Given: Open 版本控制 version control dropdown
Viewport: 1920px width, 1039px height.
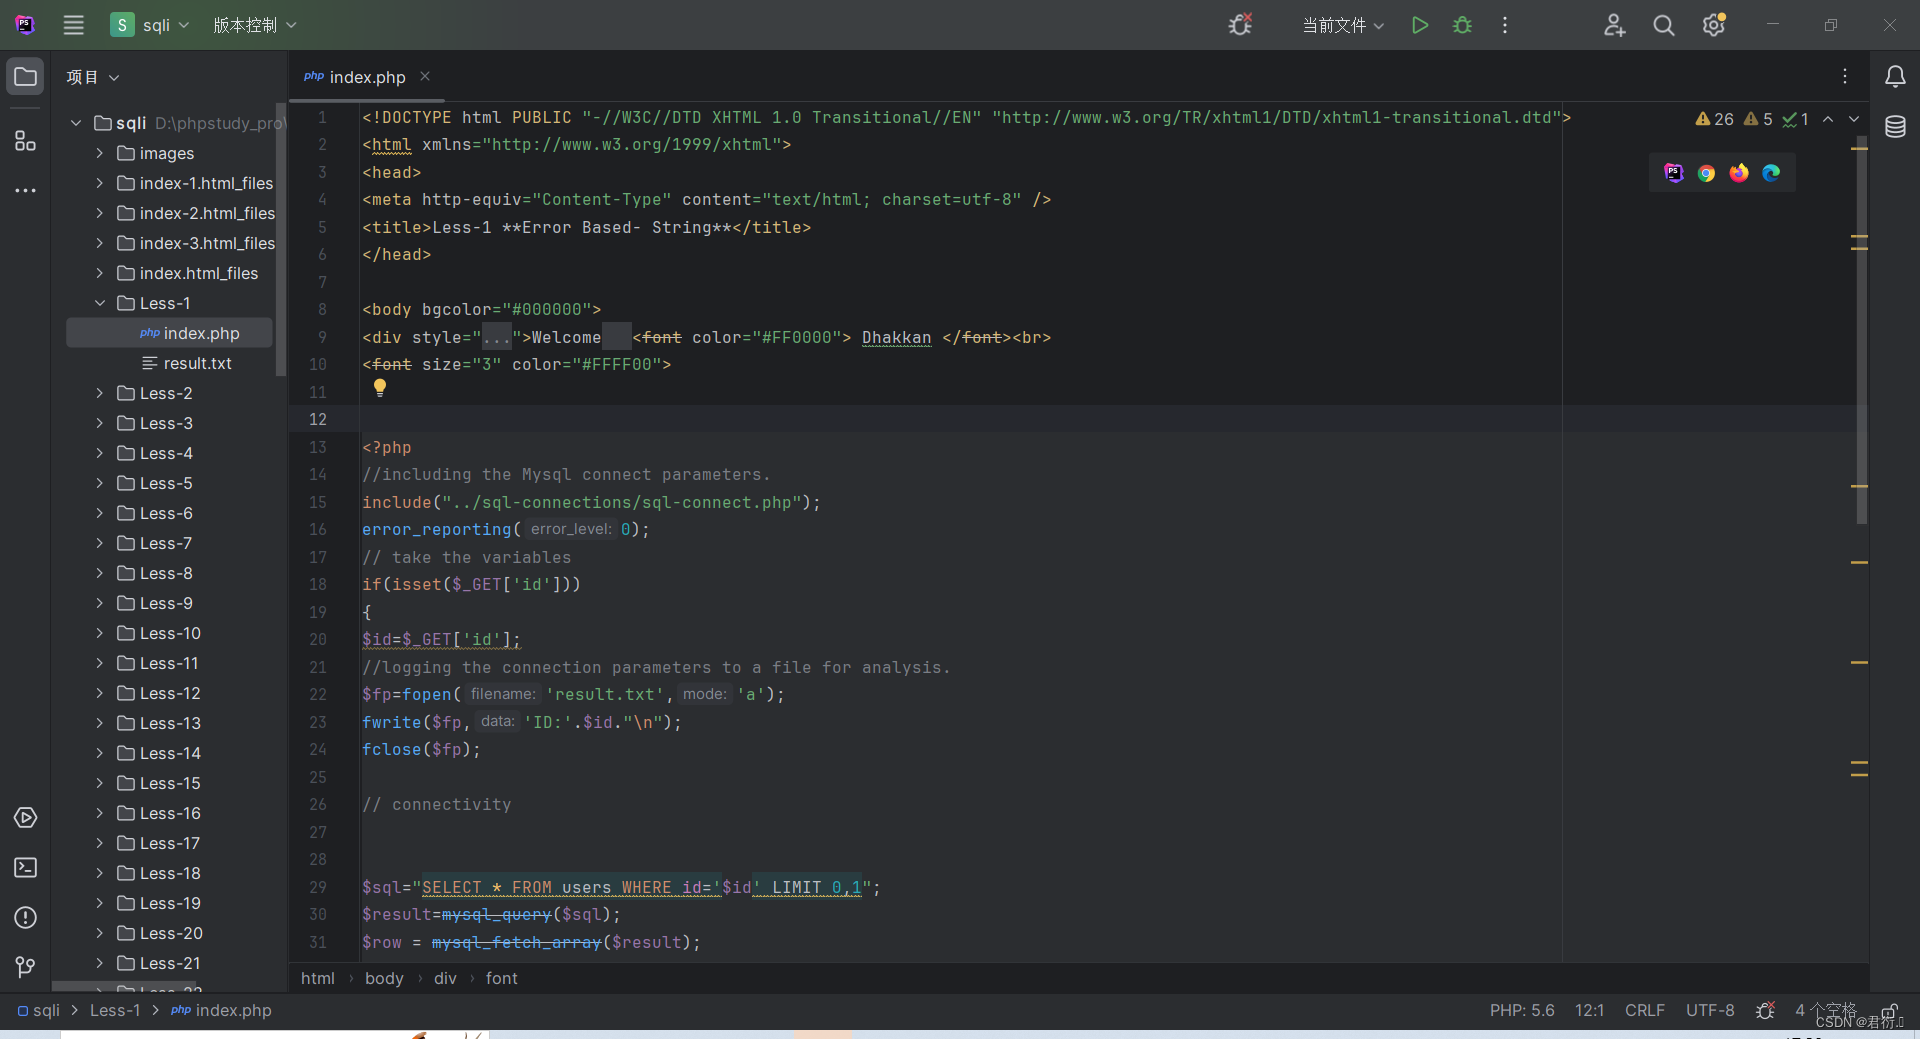Looking at the screenshot, I should coord(255,25).
